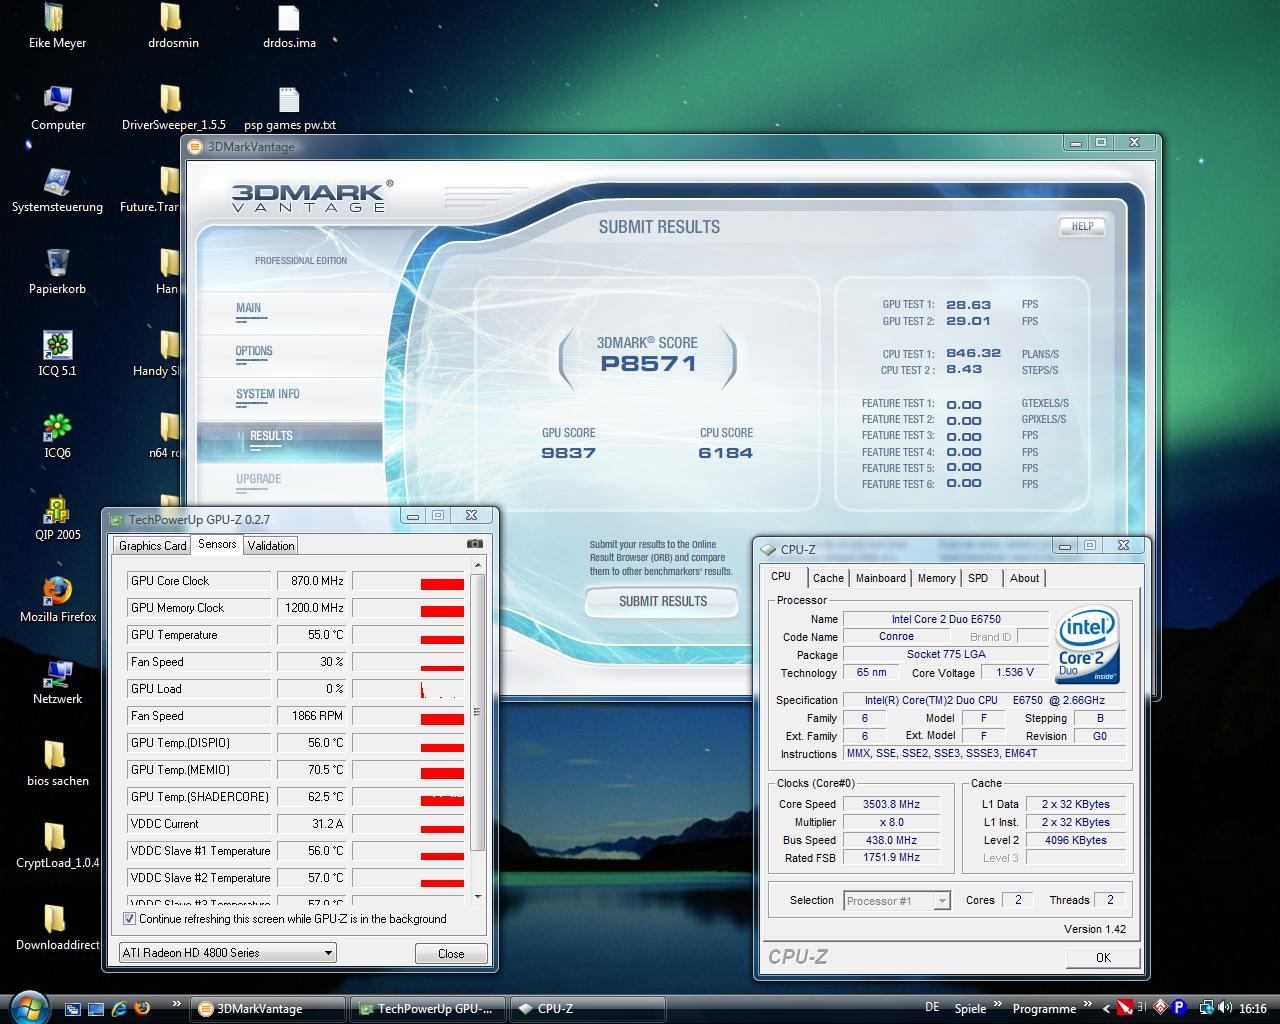Open the ICQ6 desktop shortcut

[58, 428]
